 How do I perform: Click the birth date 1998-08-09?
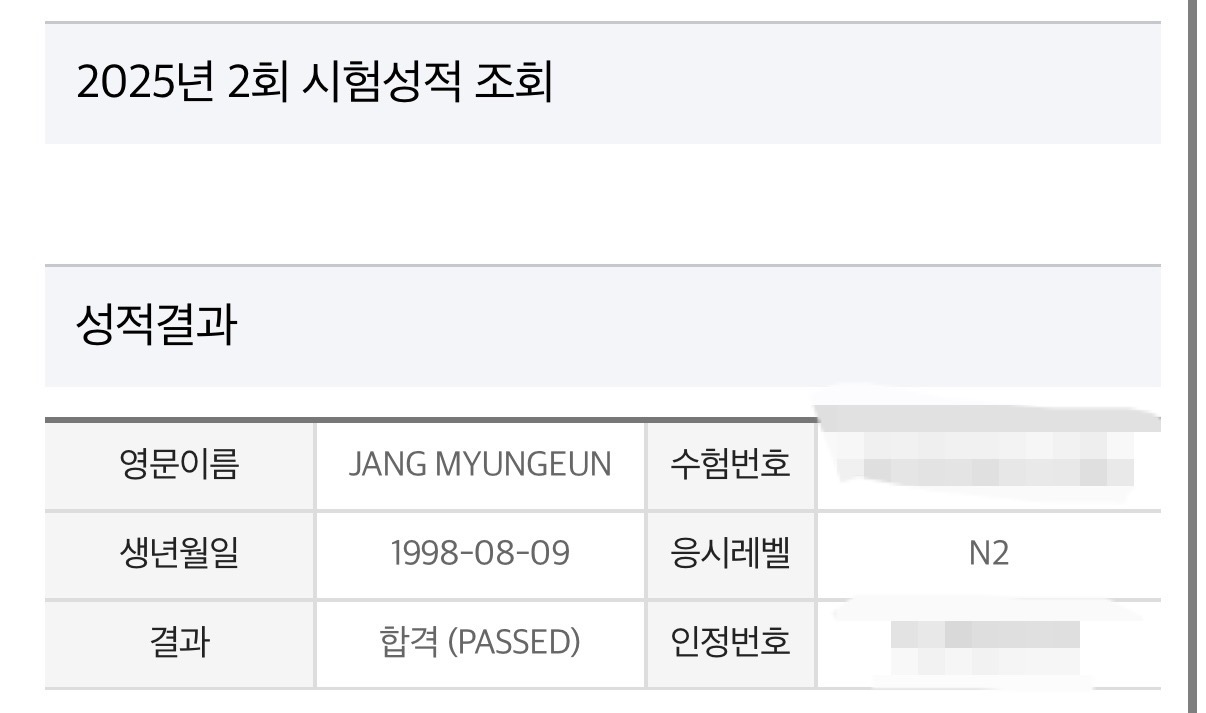[x=480, y=554]
